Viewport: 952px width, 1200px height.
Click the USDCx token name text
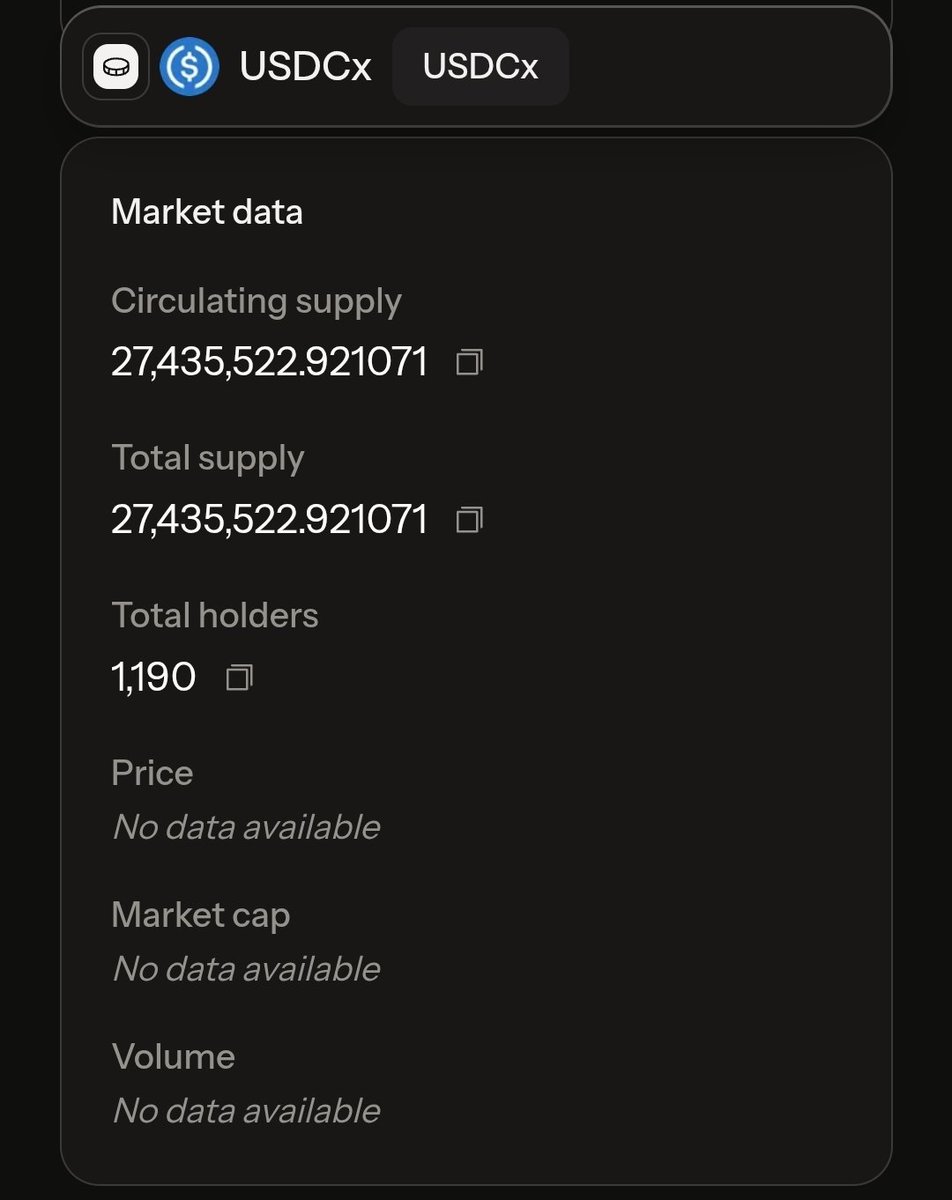pyautogui.click(x=305, y=67)
